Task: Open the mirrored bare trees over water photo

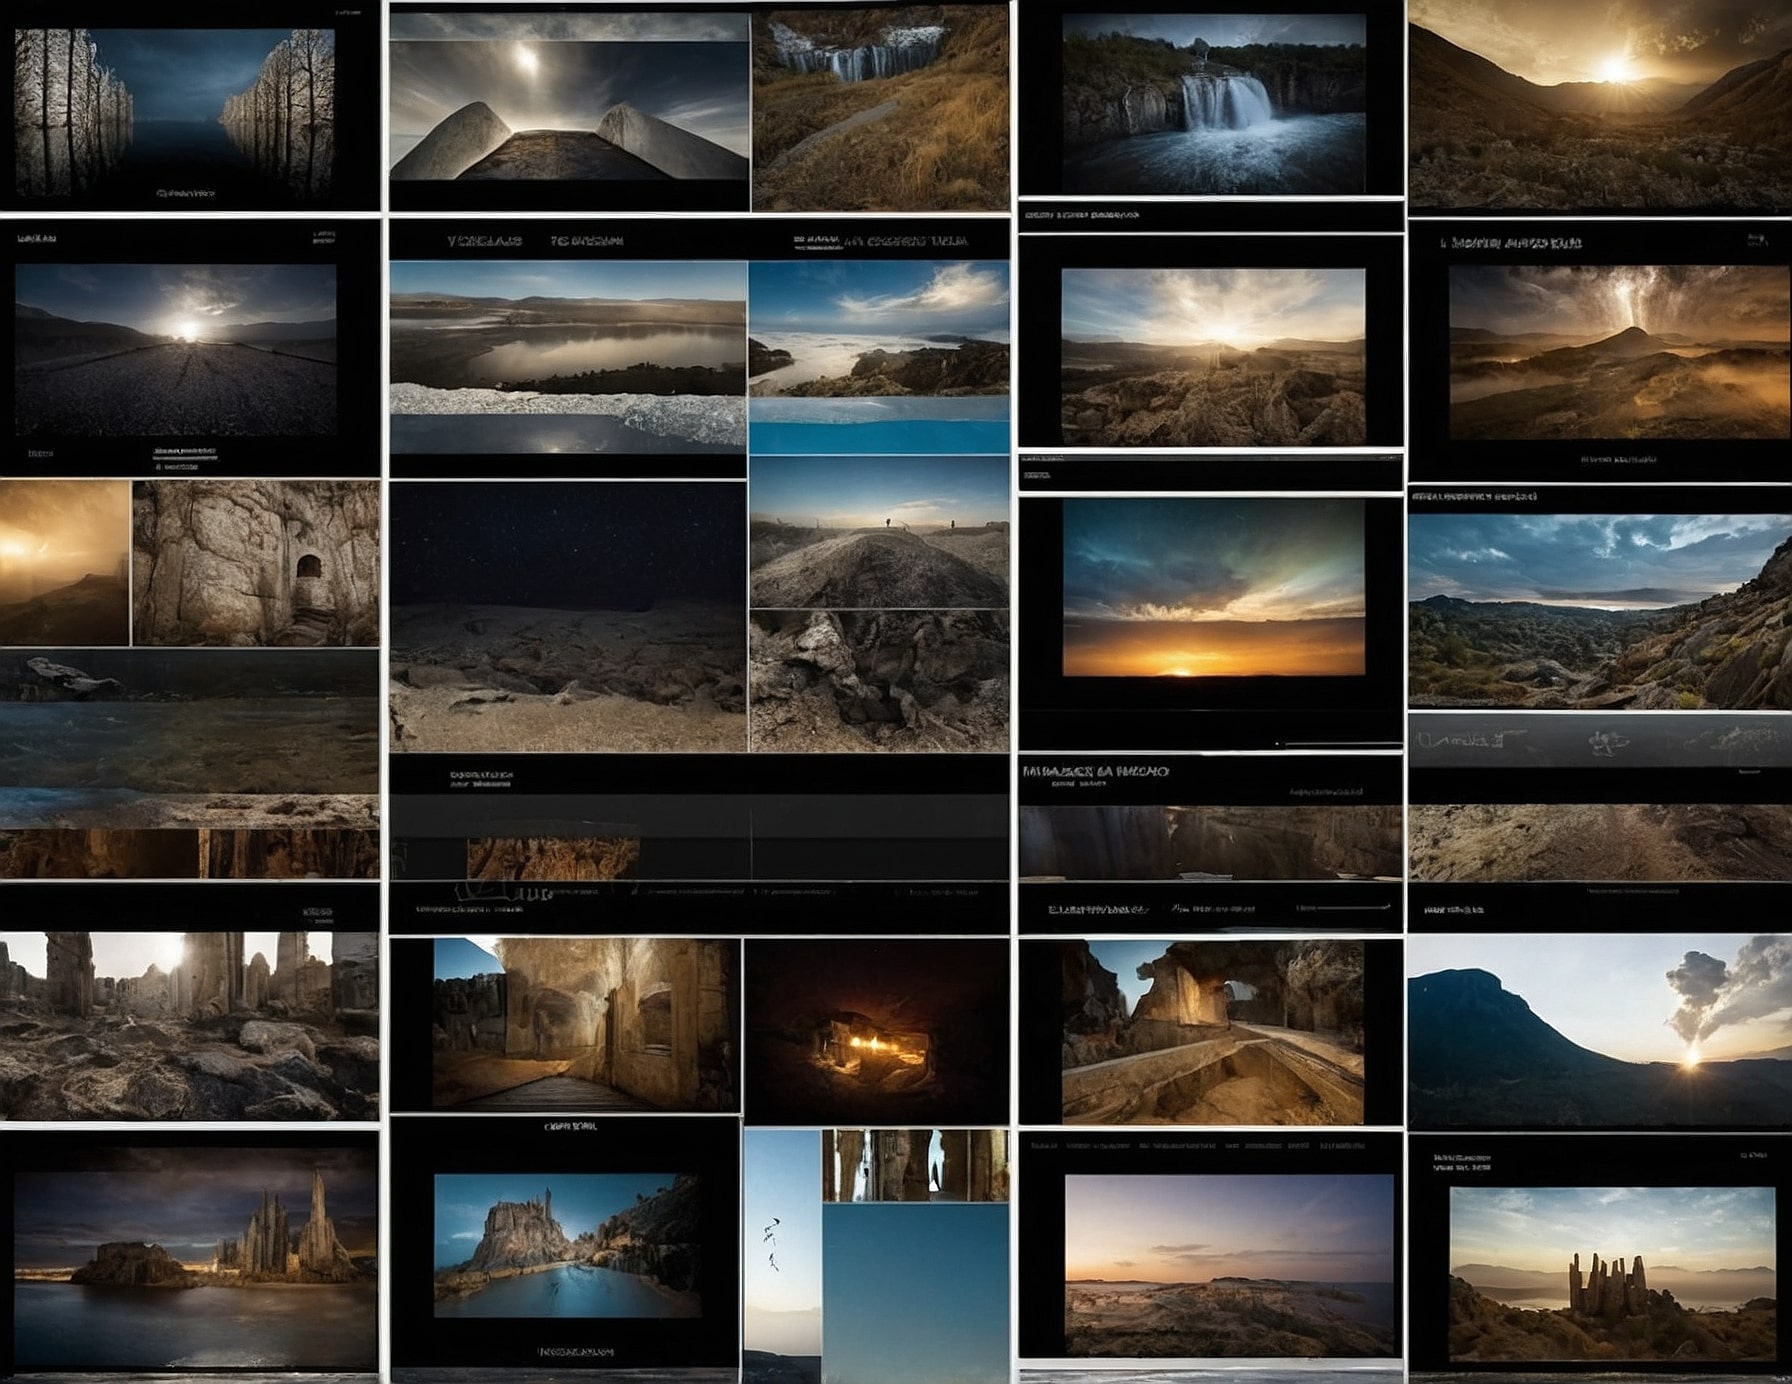Action: pos(174,112)
